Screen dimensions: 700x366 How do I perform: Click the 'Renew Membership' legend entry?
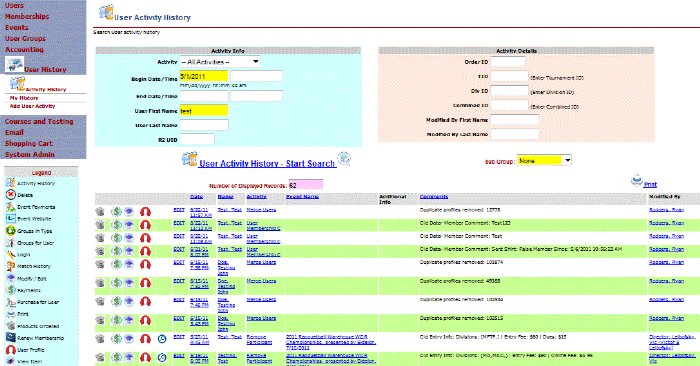pos(35,338)
